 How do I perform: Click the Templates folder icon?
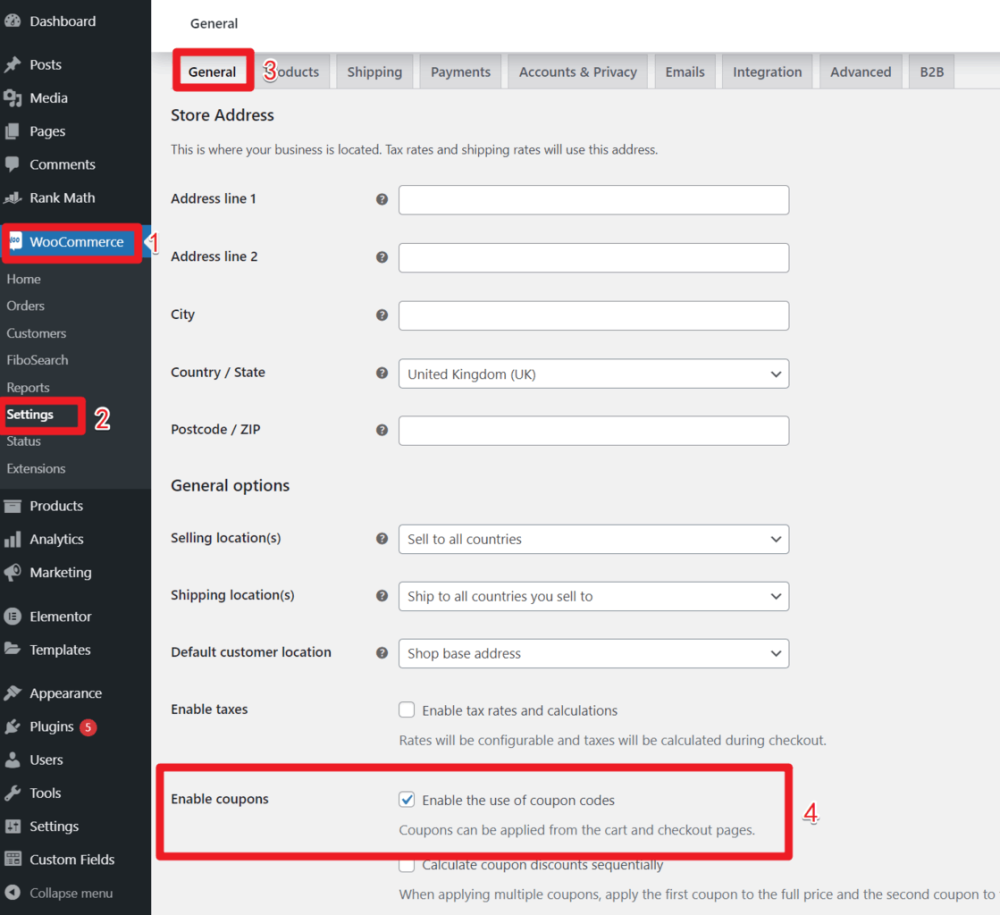click(x=13, y=650)
